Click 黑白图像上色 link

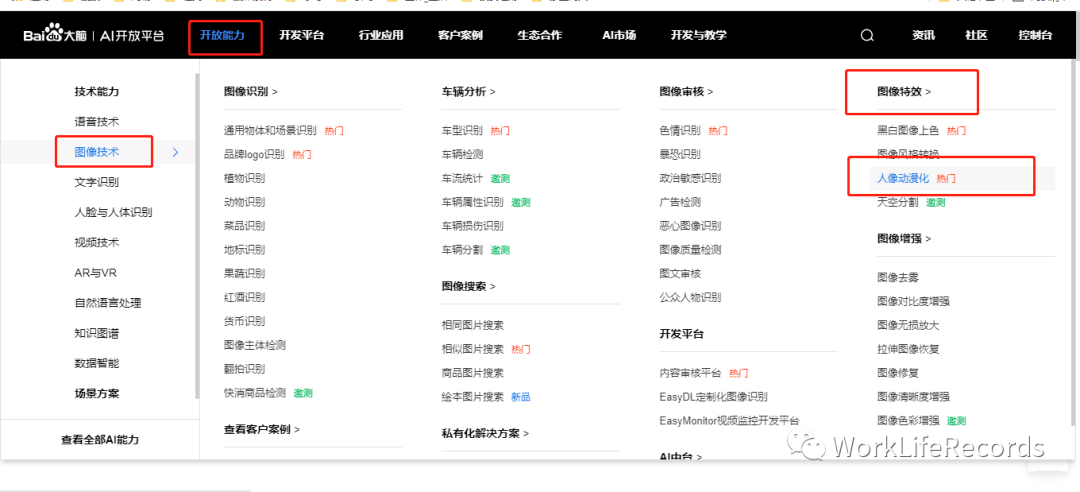click(908, 130)
